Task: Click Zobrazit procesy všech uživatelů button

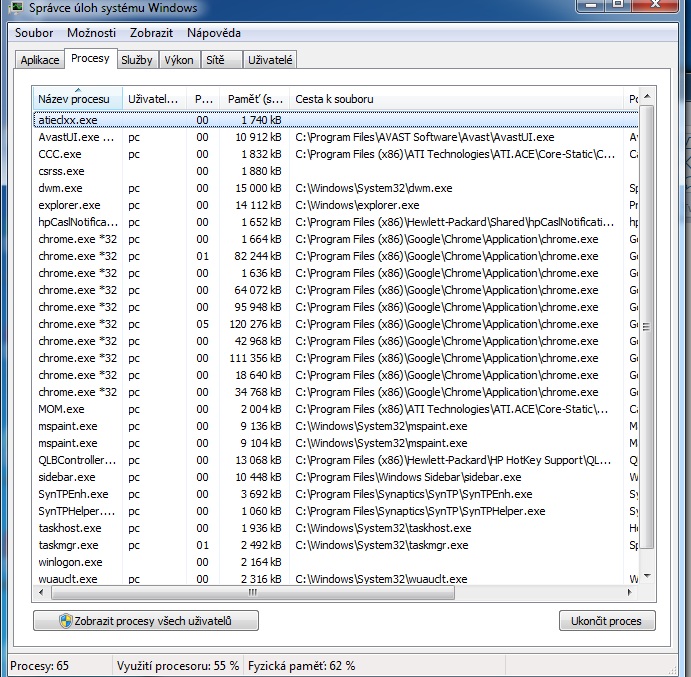Action: [146, 621]
